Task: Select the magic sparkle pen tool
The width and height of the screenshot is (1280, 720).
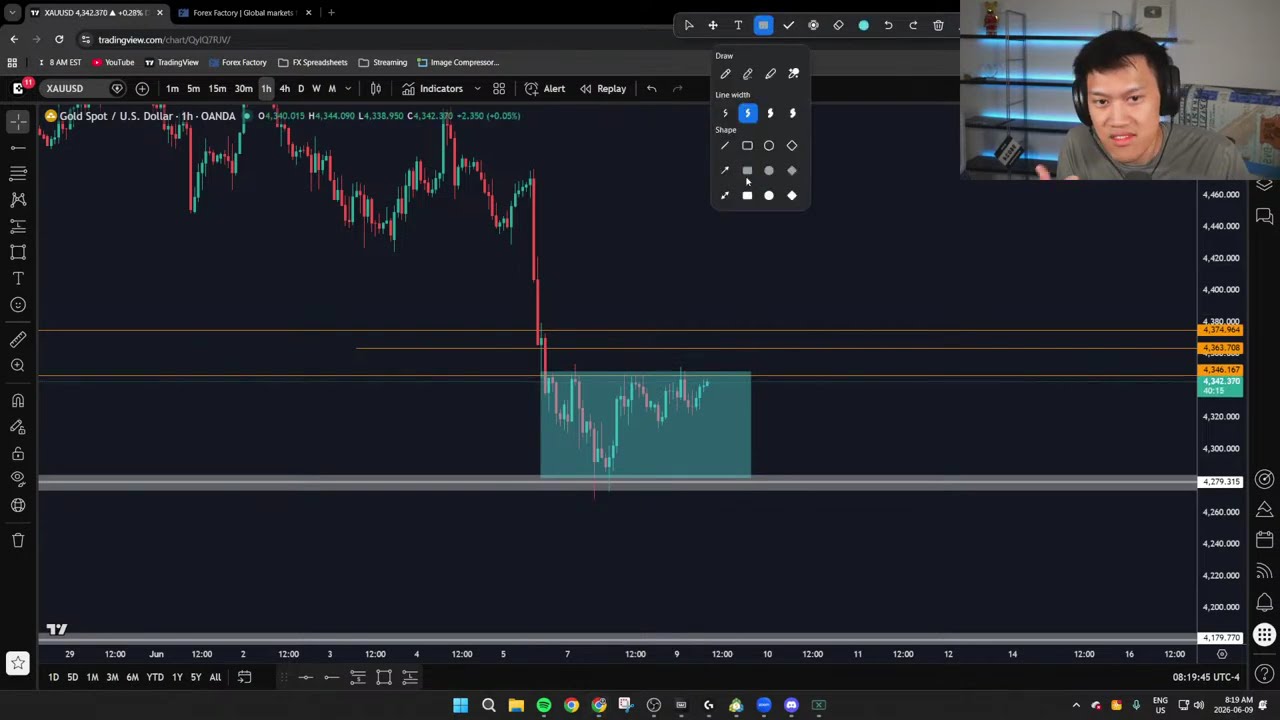Action: (793, 74)
